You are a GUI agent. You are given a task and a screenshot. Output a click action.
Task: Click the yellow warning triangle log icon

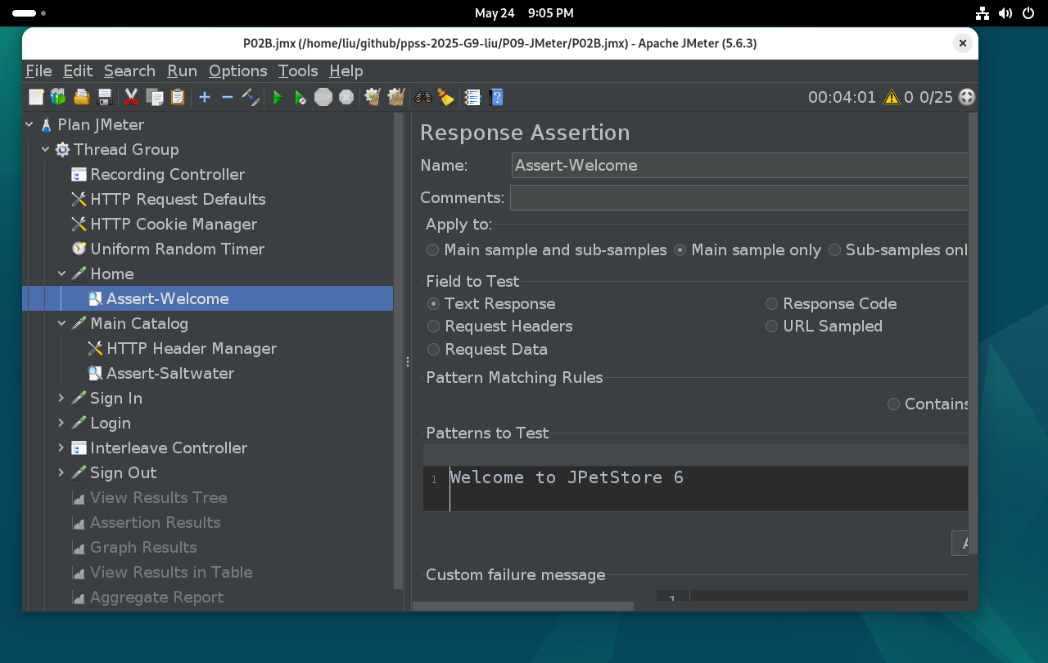coord(892,98)
